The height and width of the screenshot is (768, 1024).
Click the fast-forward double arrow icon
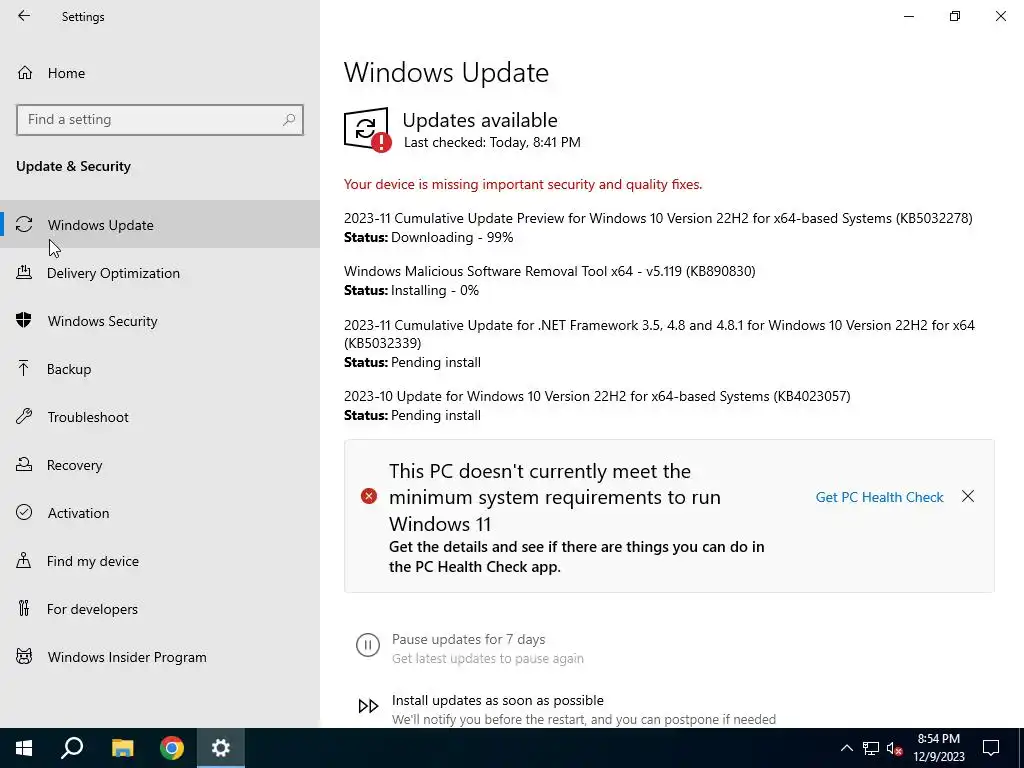click(x=368, y=706)
